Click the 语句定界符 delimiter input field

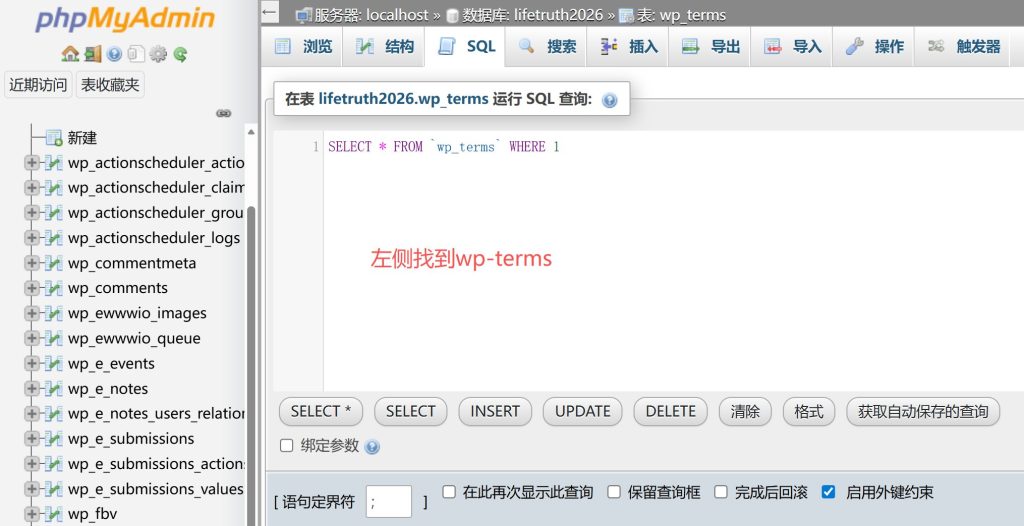[389, 502]
